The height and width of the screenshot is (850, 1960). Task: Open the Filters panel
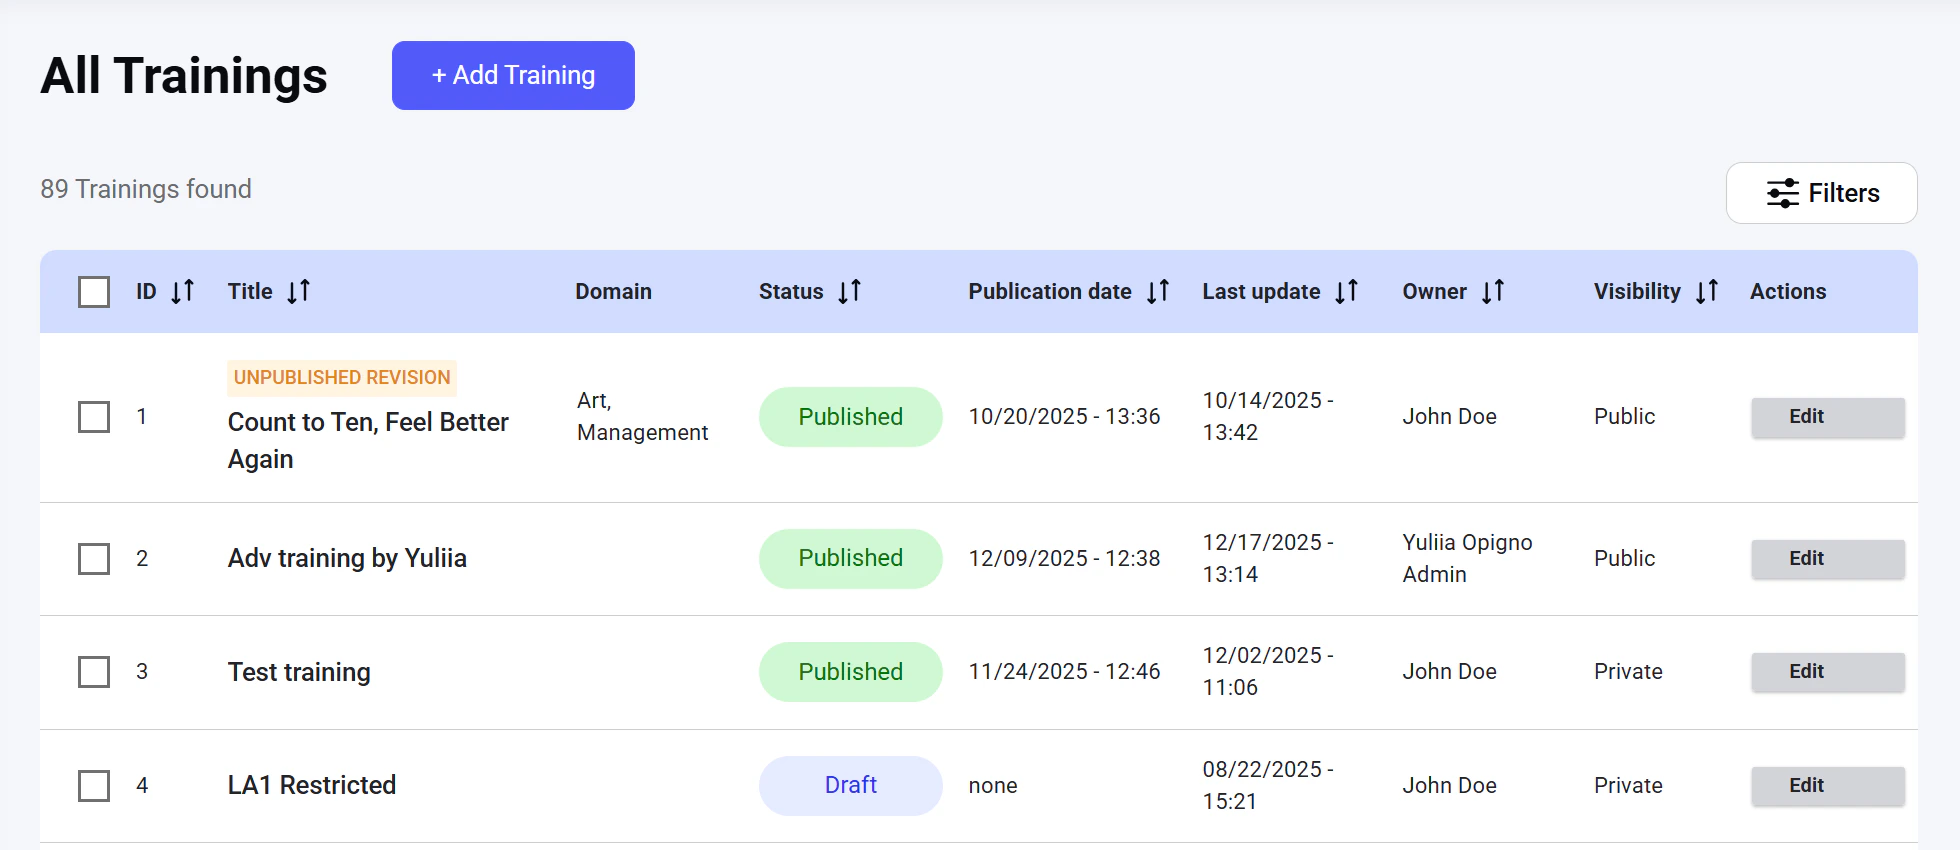pos(1821,193)
